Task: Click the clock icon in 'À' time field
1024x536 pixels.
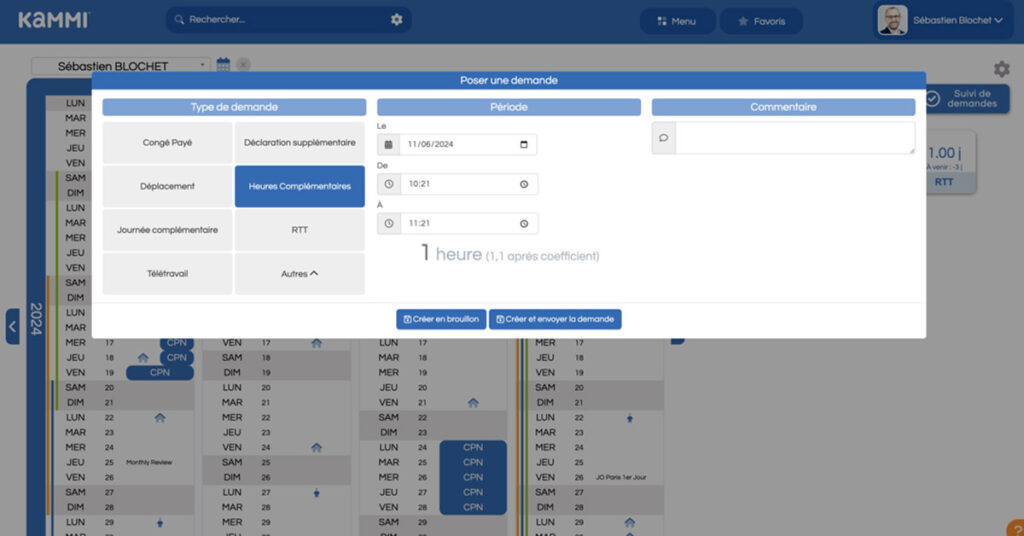Action: (389, 223)
